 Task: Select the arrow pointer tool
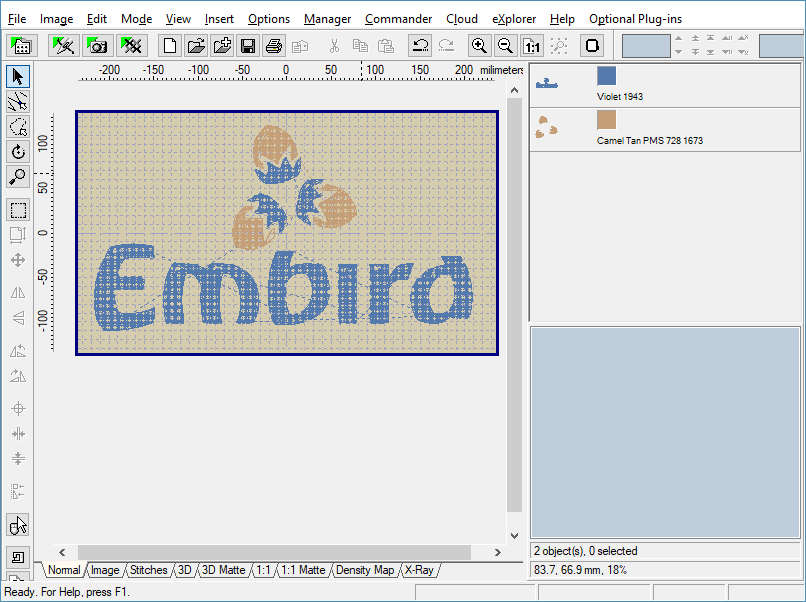tap(18, 77)
